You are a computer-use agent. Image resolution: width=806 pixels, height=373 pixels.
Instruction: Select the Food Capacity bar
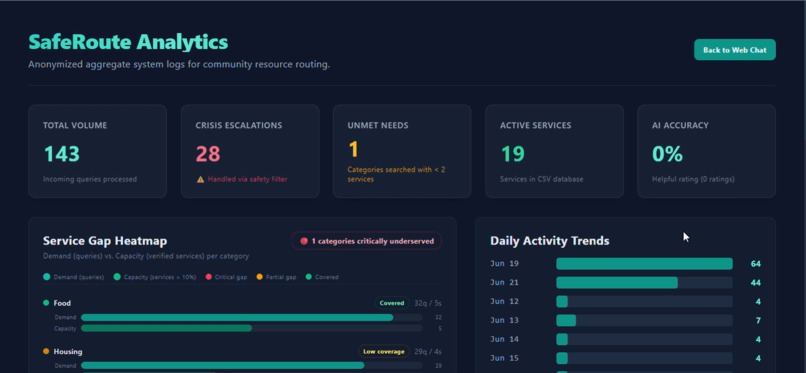tap(252, 328)
